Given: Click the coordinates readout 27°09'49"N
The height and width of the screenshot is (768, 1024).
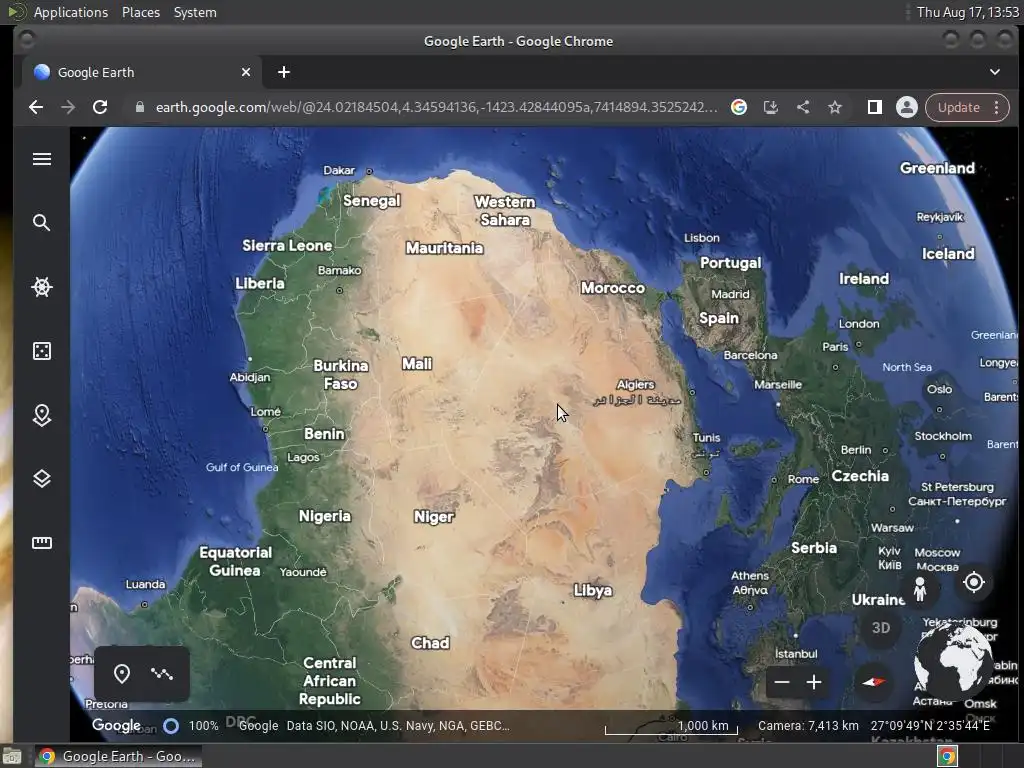Looking at the screenshot, I should click(930, 726).
